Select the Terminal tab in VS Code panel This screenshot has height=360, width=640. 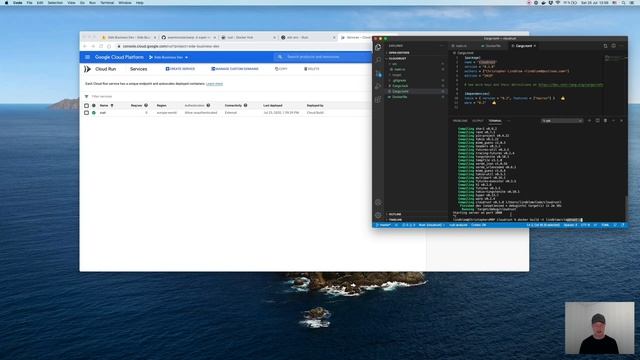(x=495, y=121)
